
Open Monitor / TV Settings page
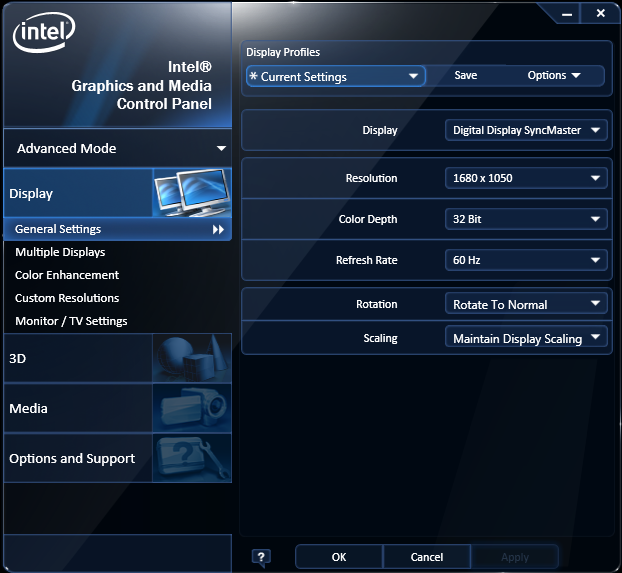click(x=71, y=321)
